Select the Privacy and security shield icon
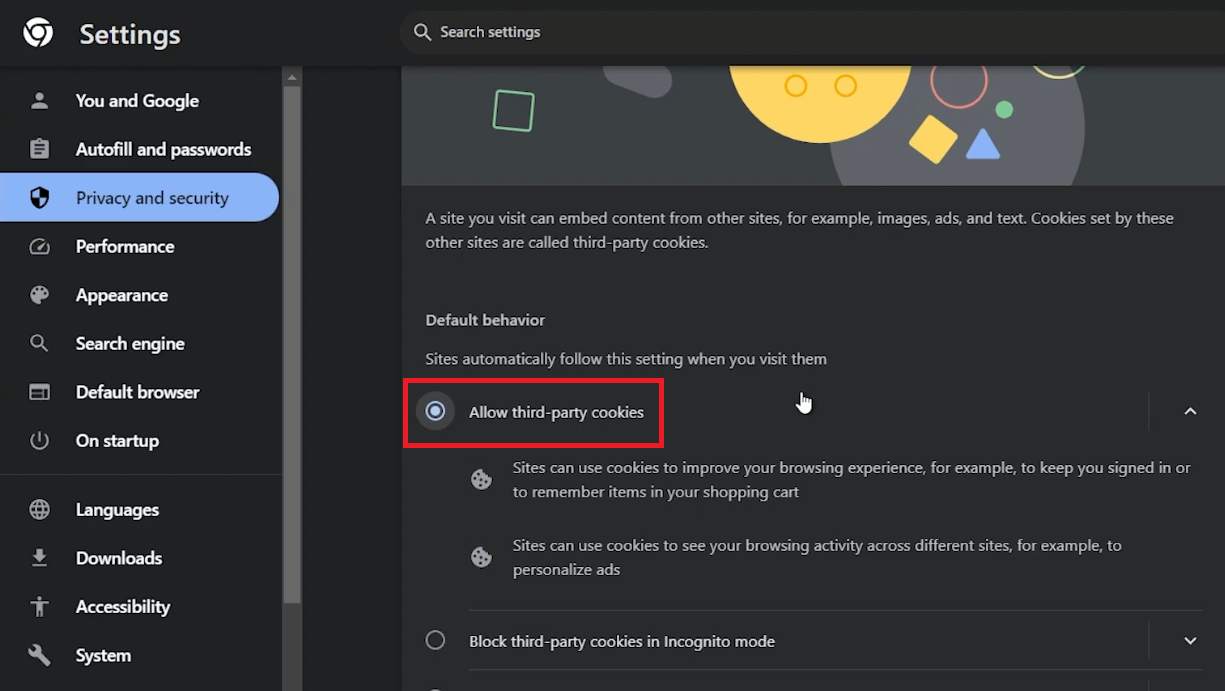Screen dimensions: 1225x691 (39, 197)
